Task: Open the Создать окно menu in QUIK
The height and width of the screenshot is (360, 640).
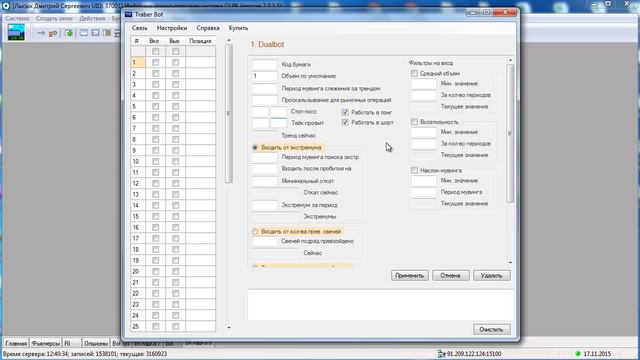Action: 54,19
